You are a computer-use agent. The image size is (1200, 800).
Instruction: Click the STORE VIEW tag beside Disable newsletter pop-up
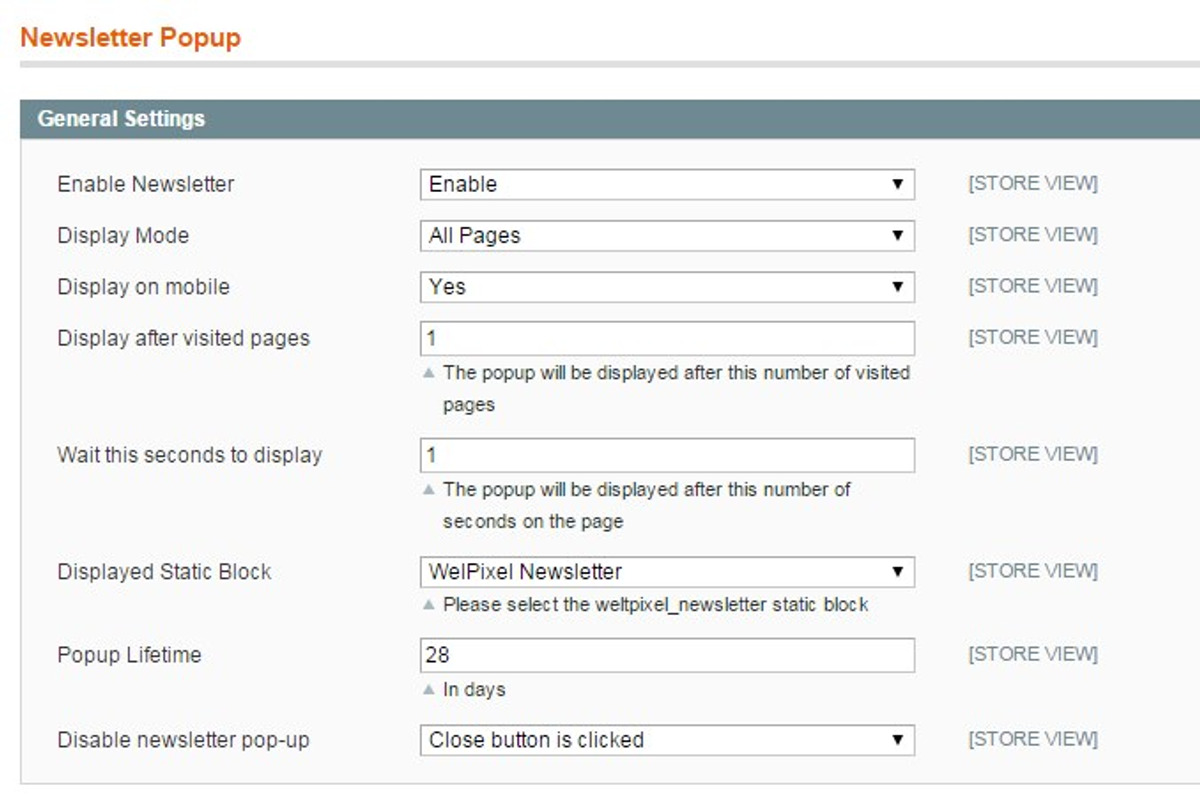pos(1033,739)
